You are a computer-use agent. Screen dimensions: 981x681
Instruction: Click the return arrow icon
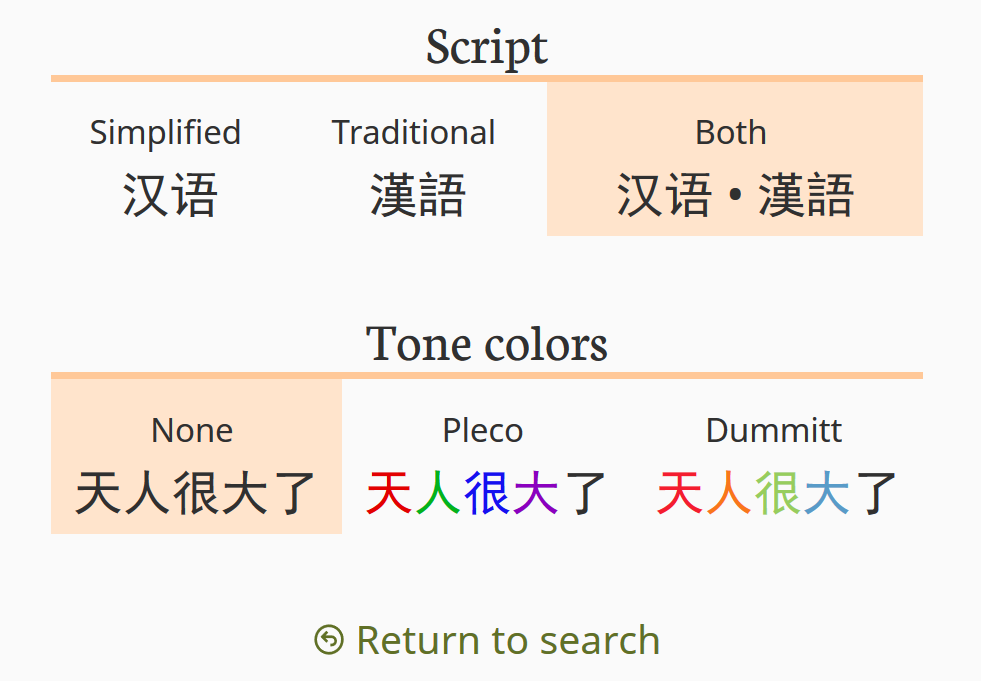[329, 640]
